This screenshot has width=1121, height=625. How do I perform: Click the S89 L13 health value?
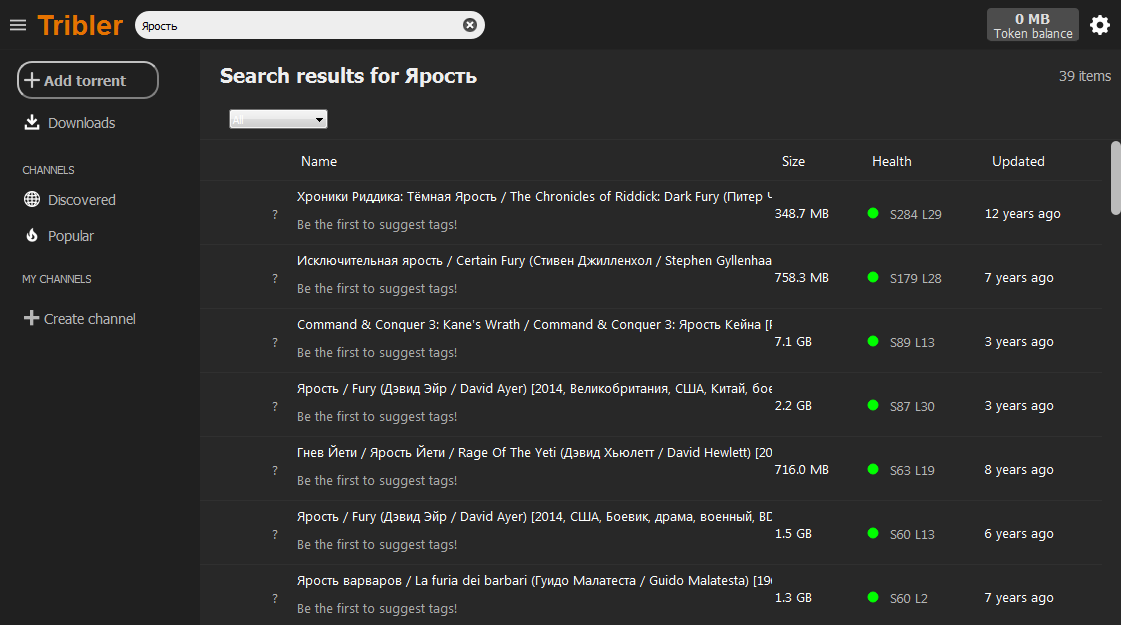click(x=912, y=343)
